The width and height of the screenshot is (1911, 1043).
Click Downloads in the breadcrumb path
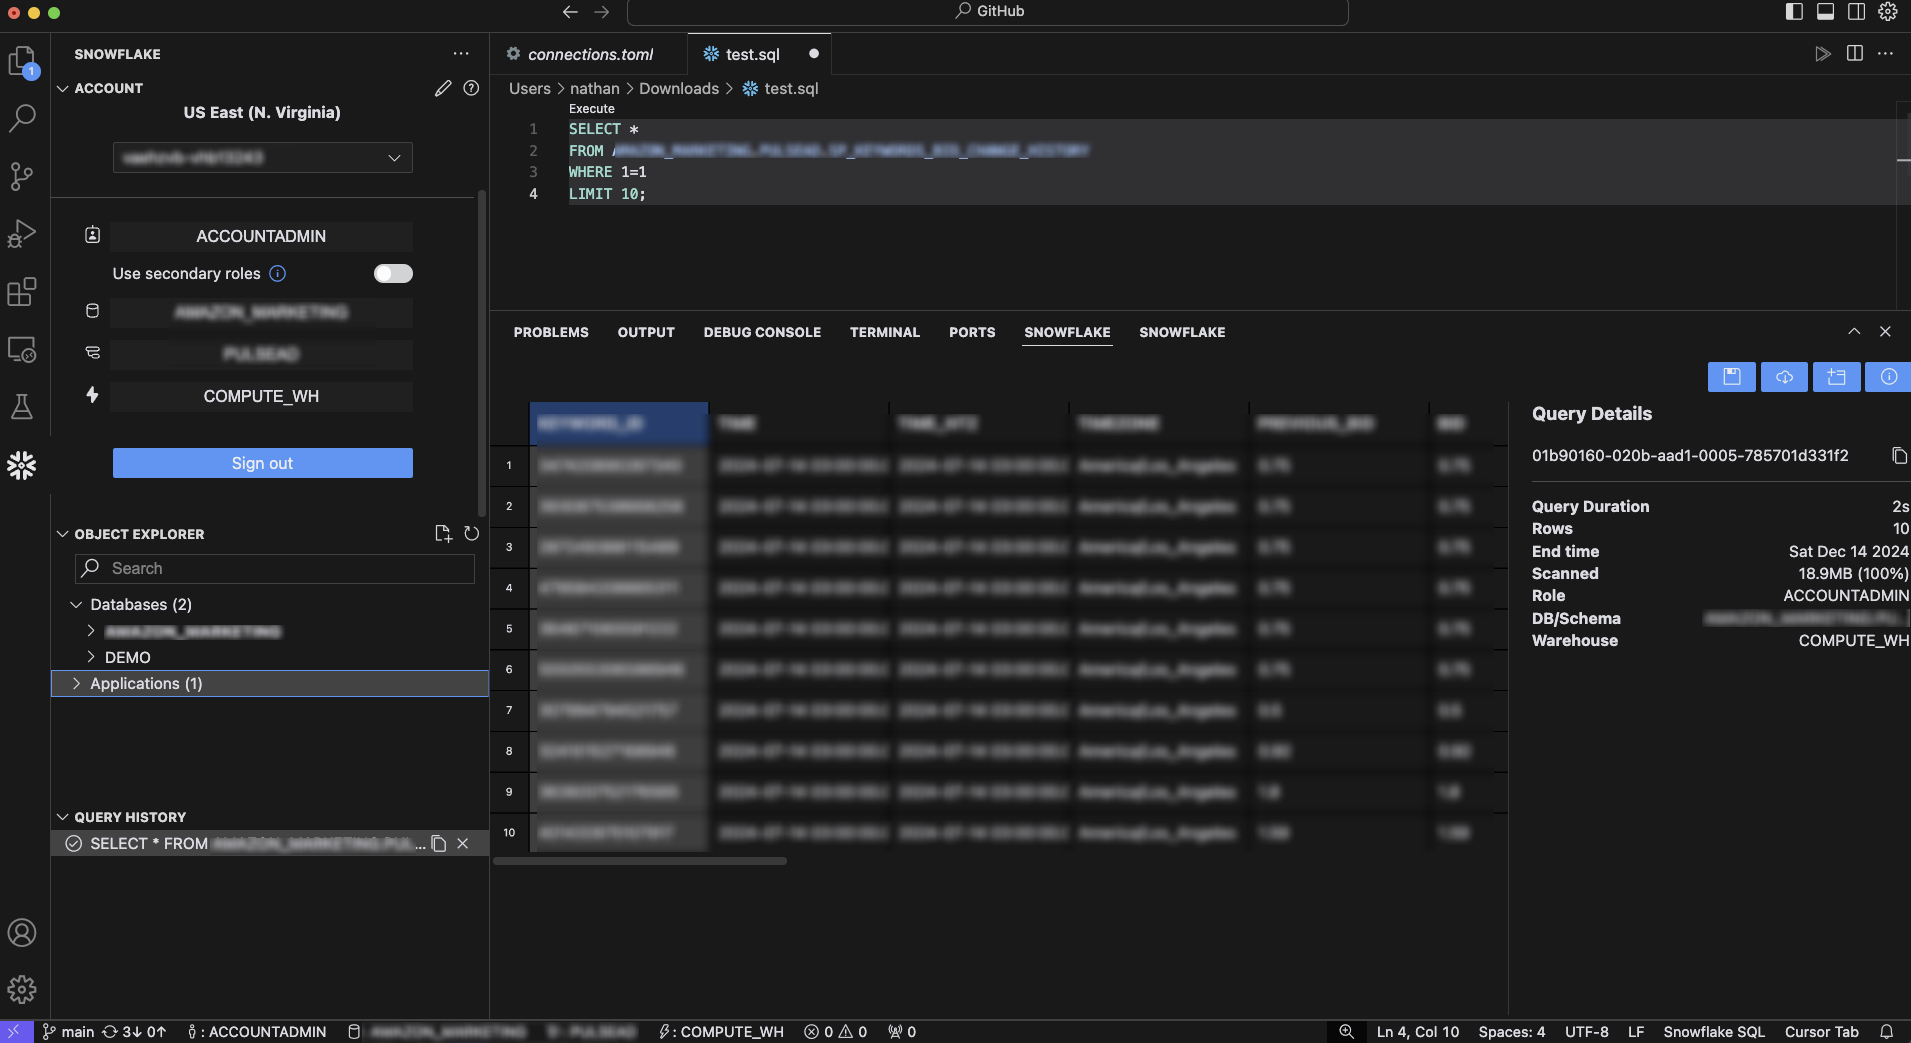[x=679, y=88]
